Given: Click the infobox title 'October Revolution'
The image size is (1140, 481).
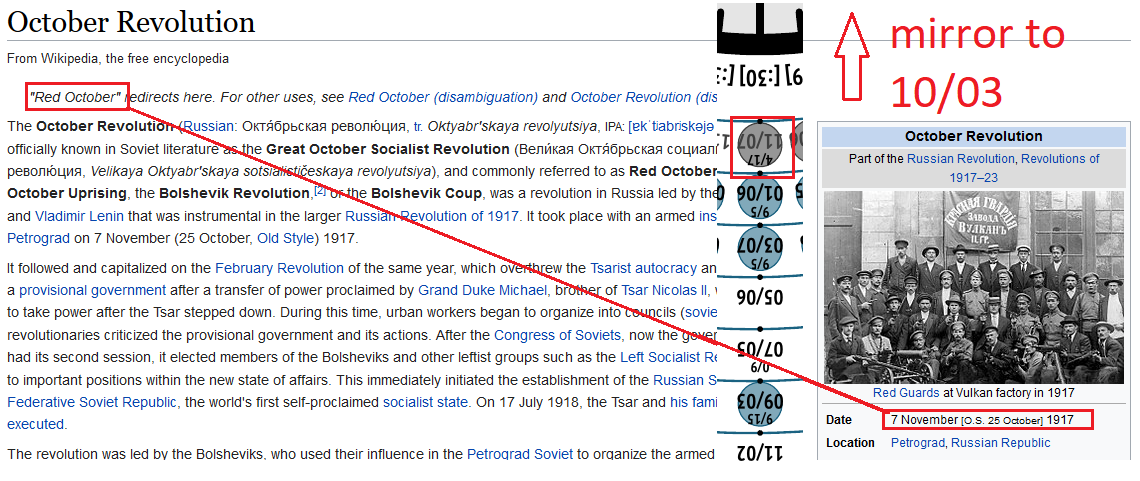Looking at the screenshot, I should pos(974,137).
